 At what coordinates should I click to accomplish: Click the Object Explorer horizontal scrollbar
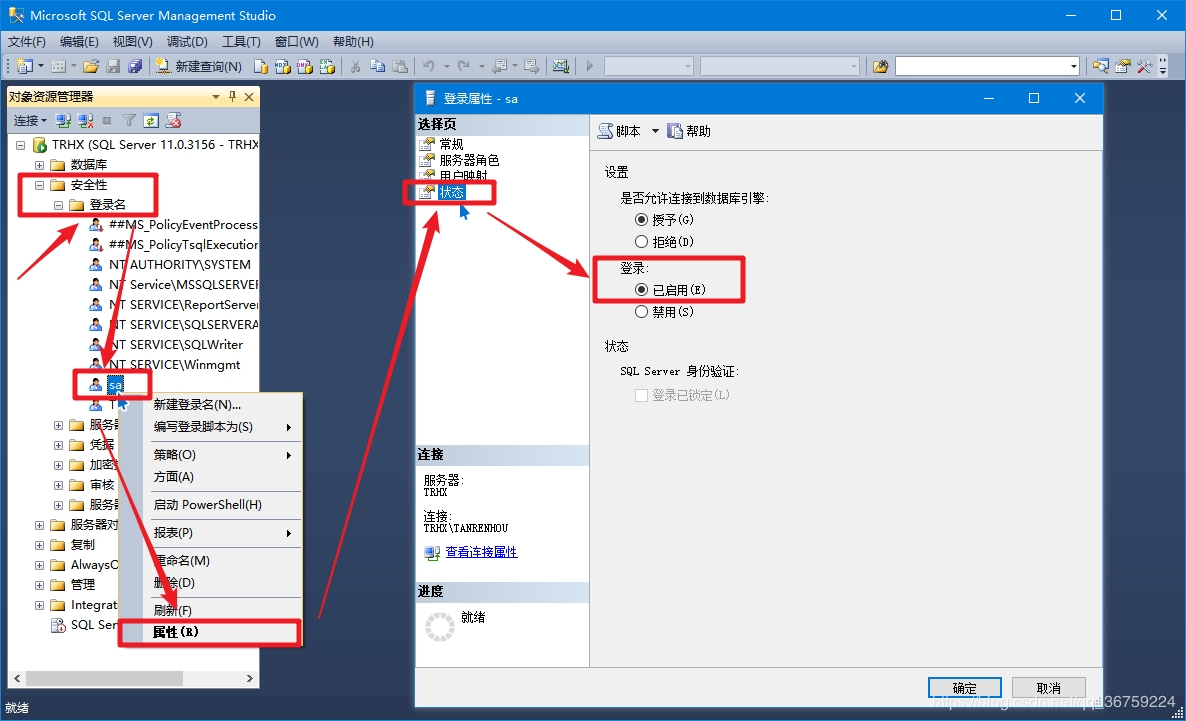(x=100, y=678)
